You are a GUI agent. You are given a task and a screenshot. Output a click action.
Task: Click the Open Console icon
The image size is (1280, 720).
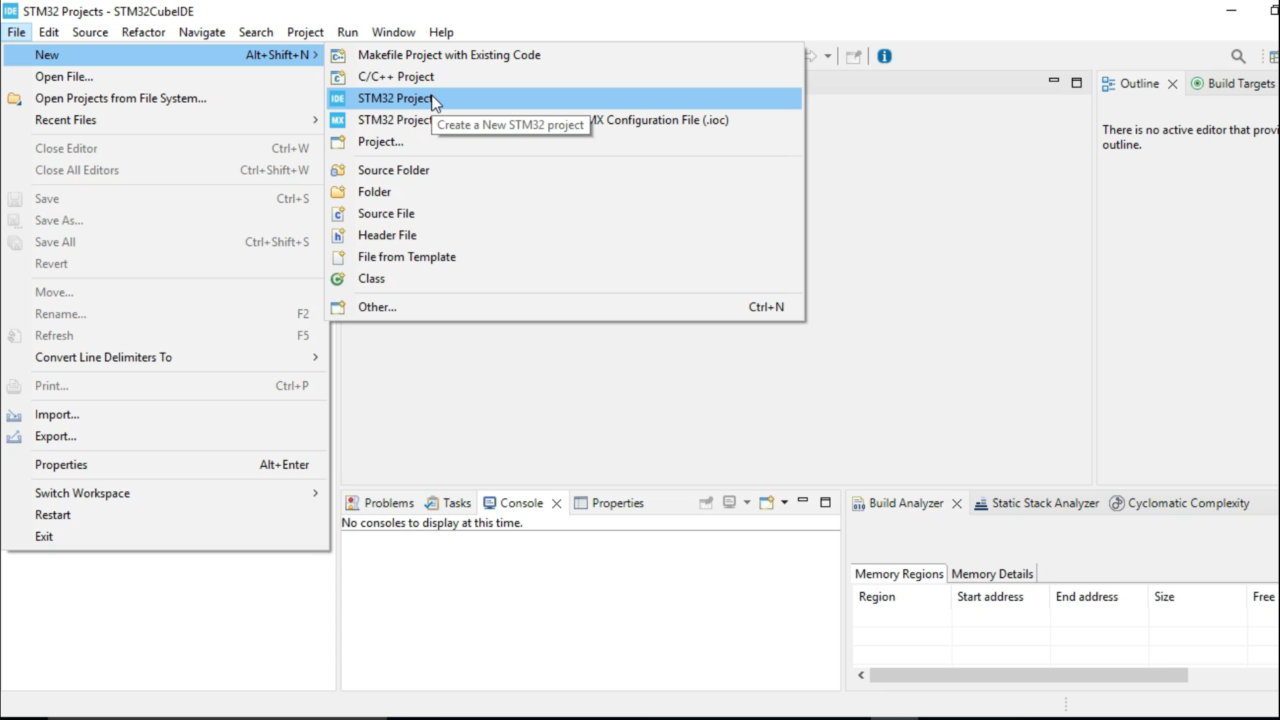pos(767,503)
